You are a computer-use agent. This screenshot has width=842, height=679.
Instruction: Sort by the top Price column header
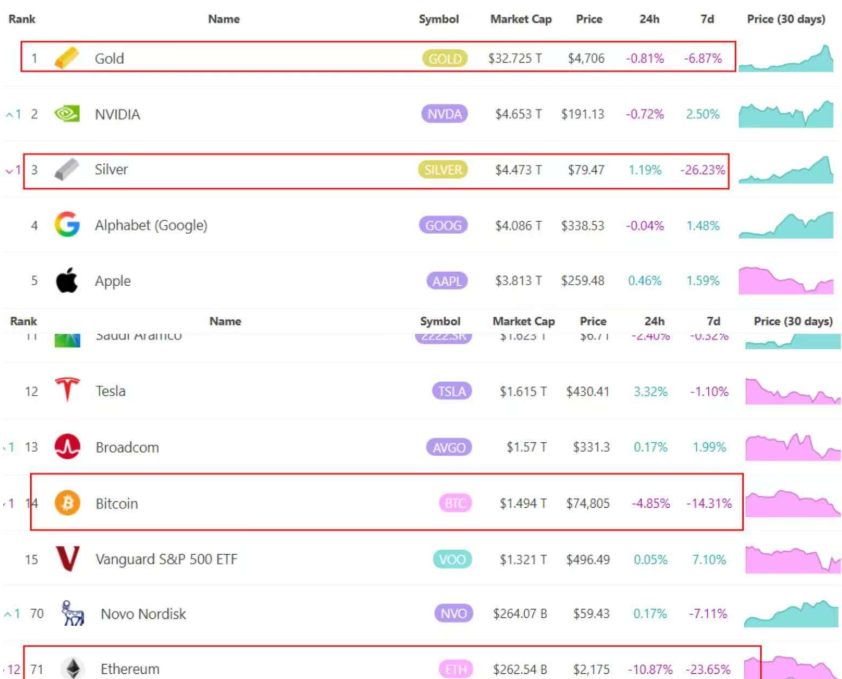[x=589, y=19]
